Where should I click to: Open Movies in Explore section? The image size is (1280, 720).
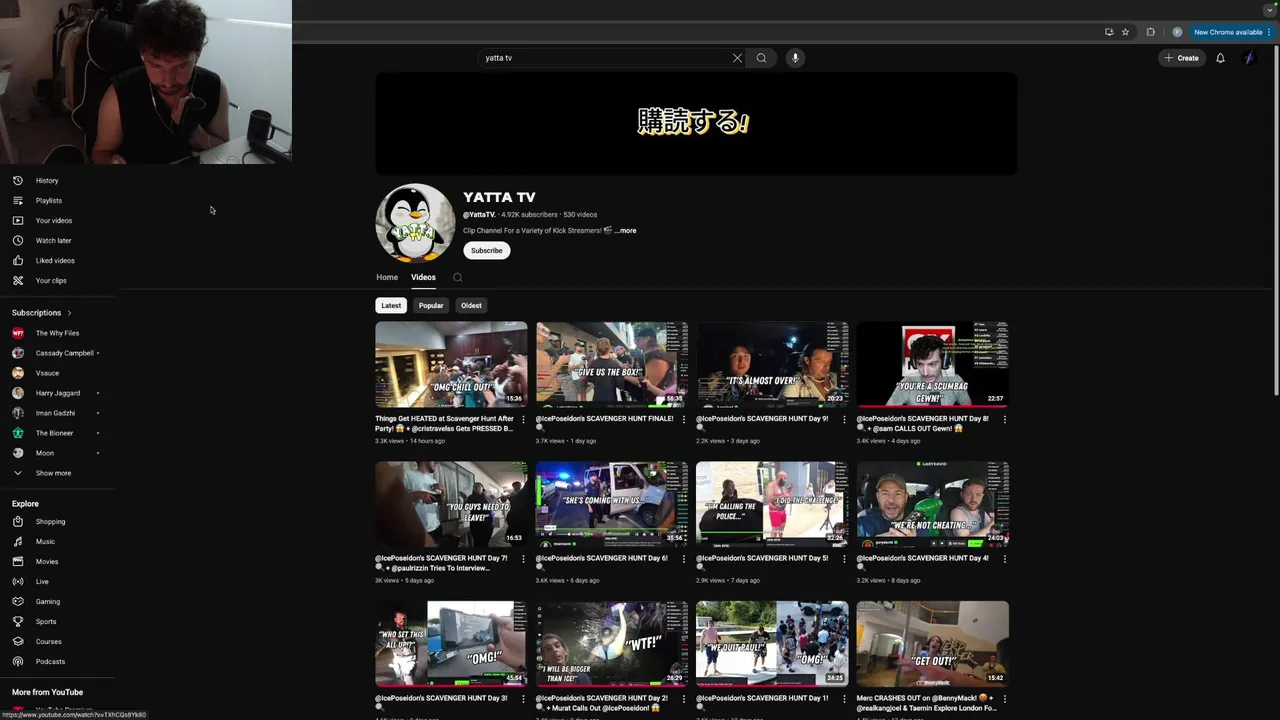pyautogui.click(x=47, y=562)
